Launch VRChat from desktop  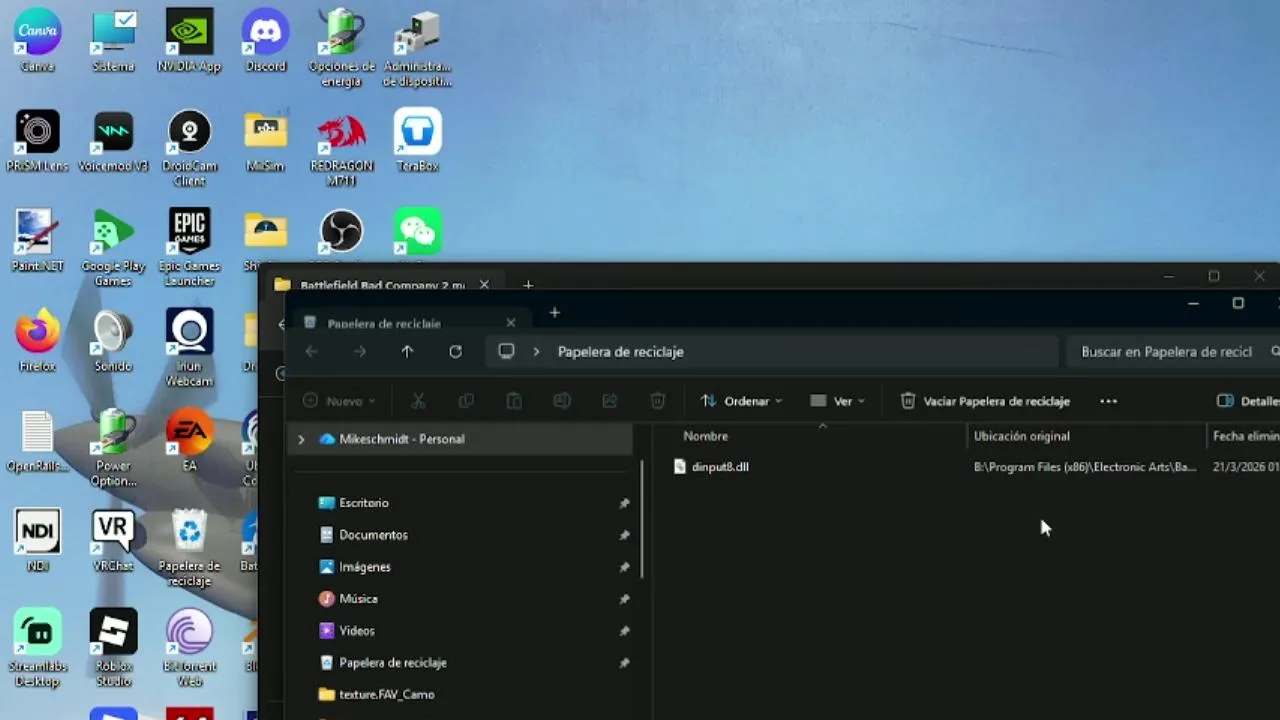point(113,541)
